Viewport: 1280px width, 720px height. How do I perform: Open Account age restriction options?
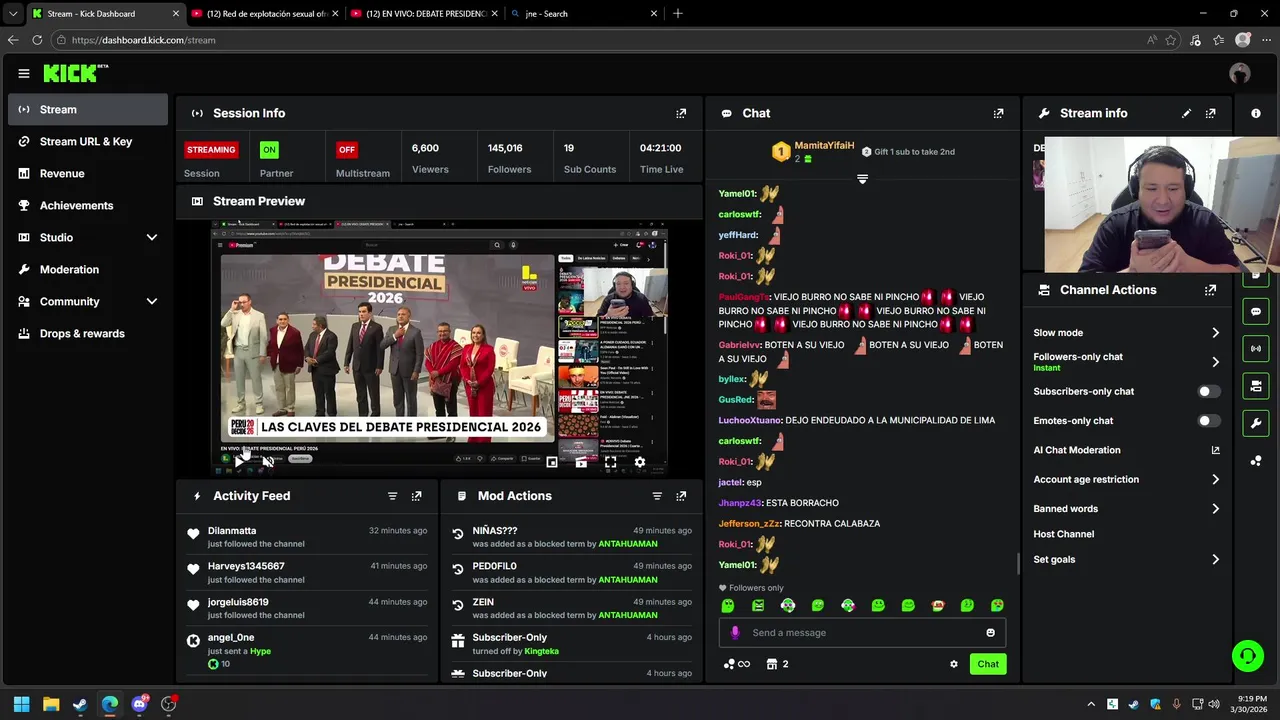click(x=1127, y=480)
